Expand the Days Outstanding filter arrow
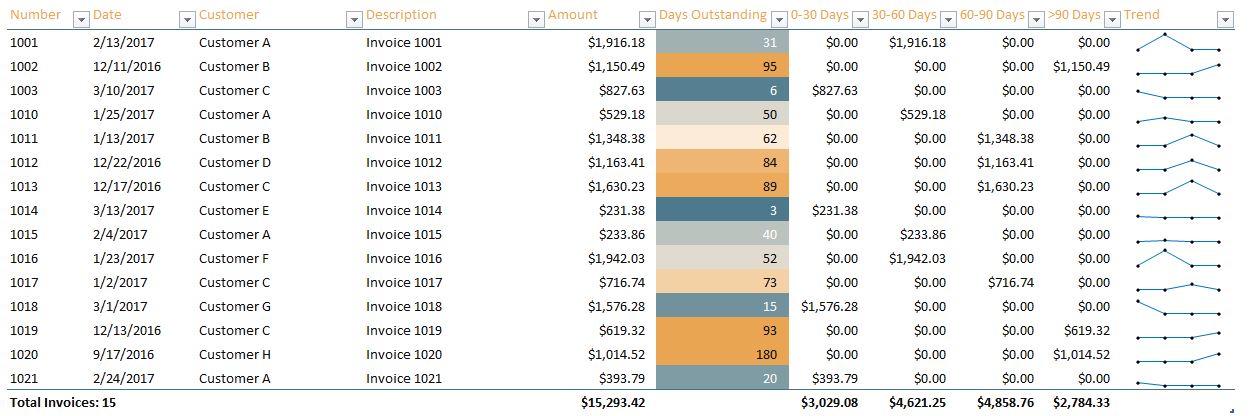Screen dimensions: 1249x416 tap(778, 18)
